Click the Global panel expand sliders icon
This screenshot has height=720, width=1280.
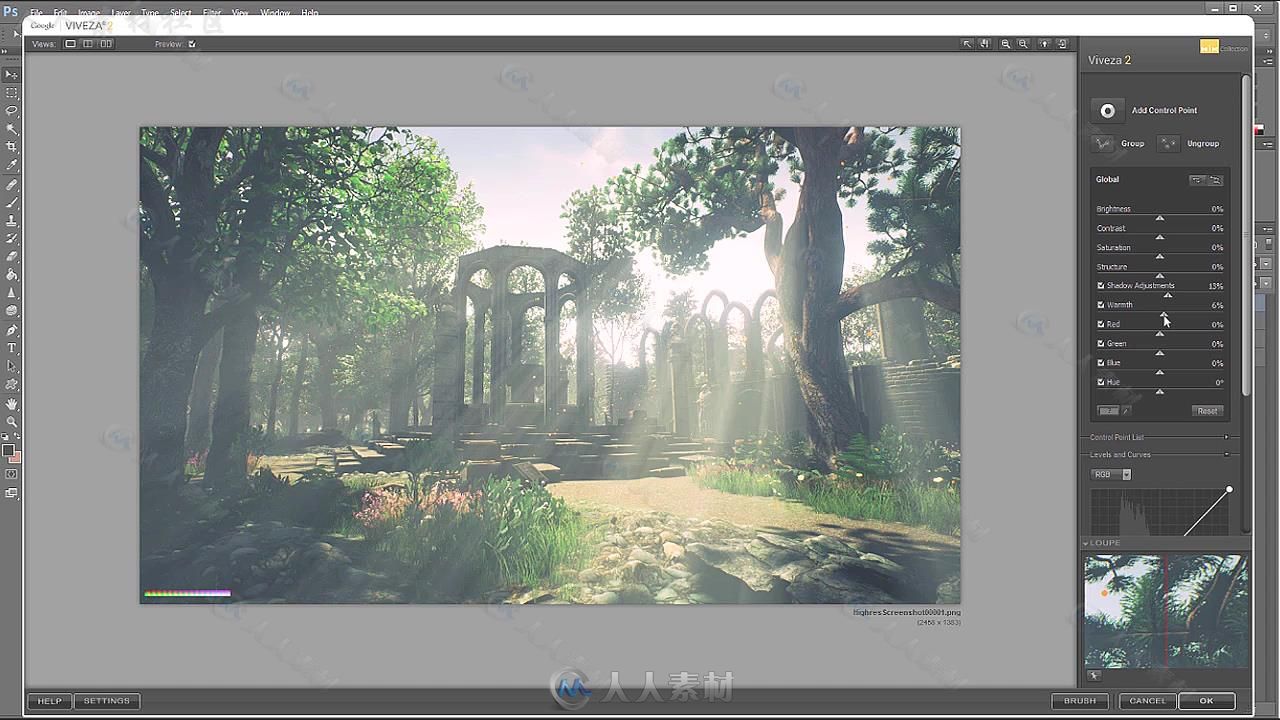pyautogui.click(x=1215, y=180)
